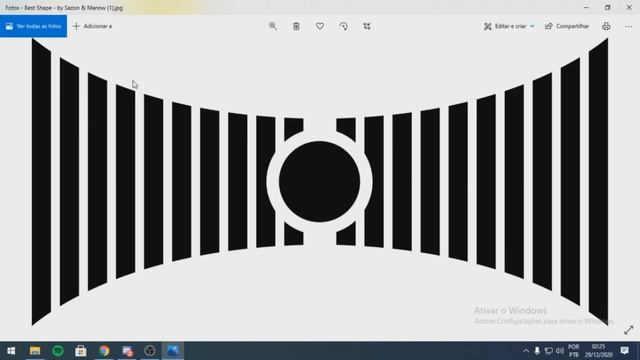Click Compartilhar share button
Screen dimensions: 640x360
(567, 26)
